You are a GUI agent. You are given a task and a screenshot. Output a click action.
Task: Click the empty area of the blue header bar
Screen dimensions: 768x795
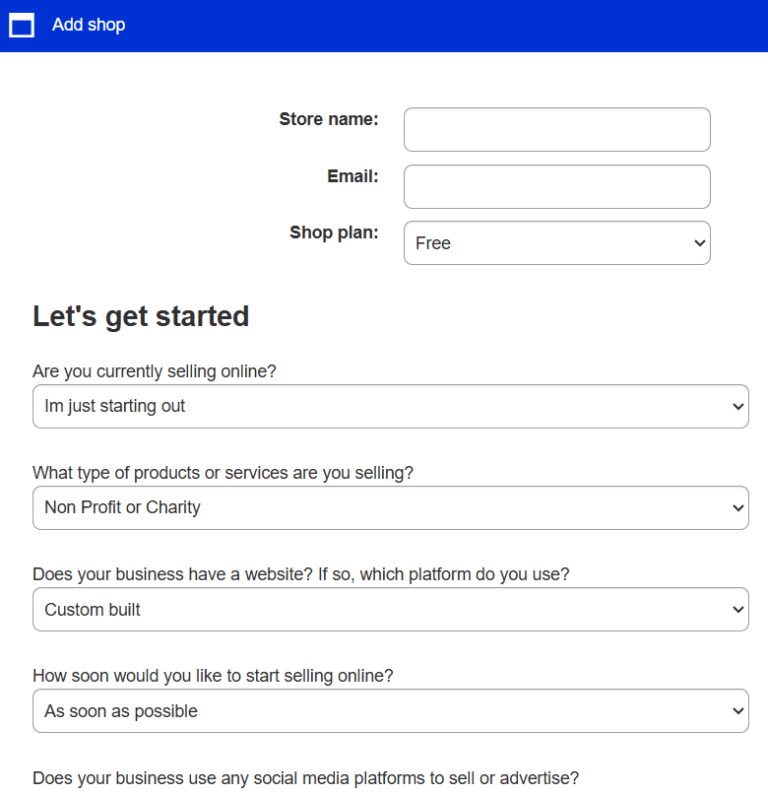[x=450, y=25]
